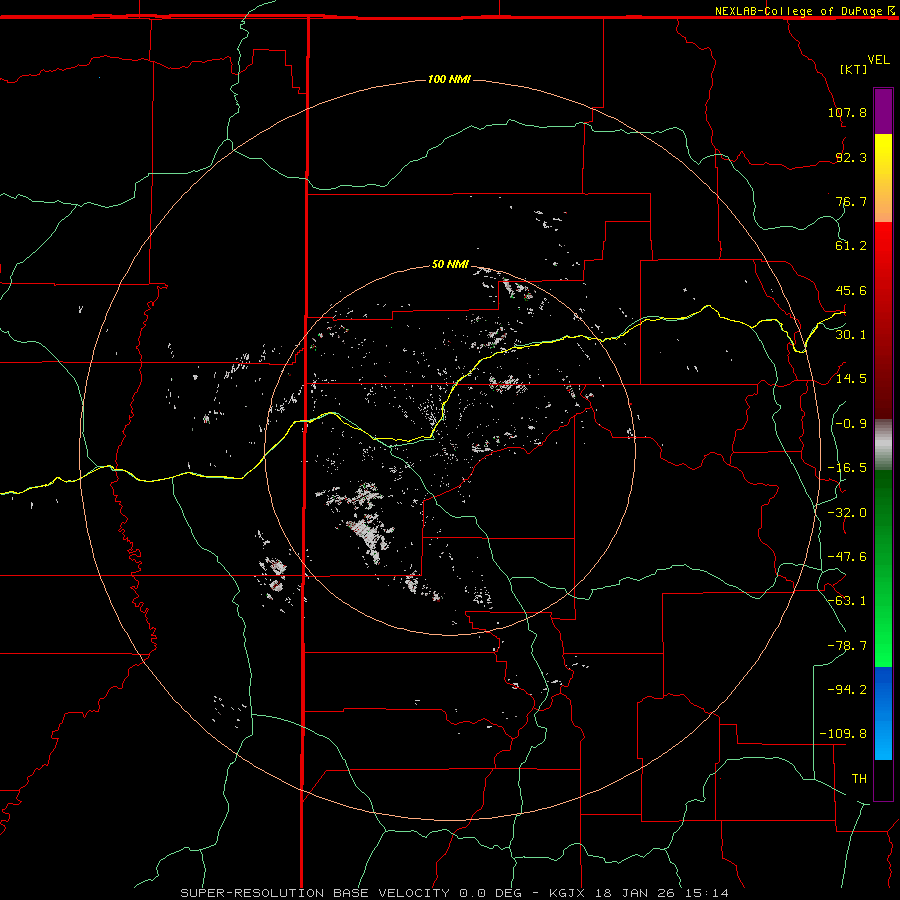The image size is (900, 900).
Task: Click the -63.1 velocity scale value
Action: click(847, 601)
